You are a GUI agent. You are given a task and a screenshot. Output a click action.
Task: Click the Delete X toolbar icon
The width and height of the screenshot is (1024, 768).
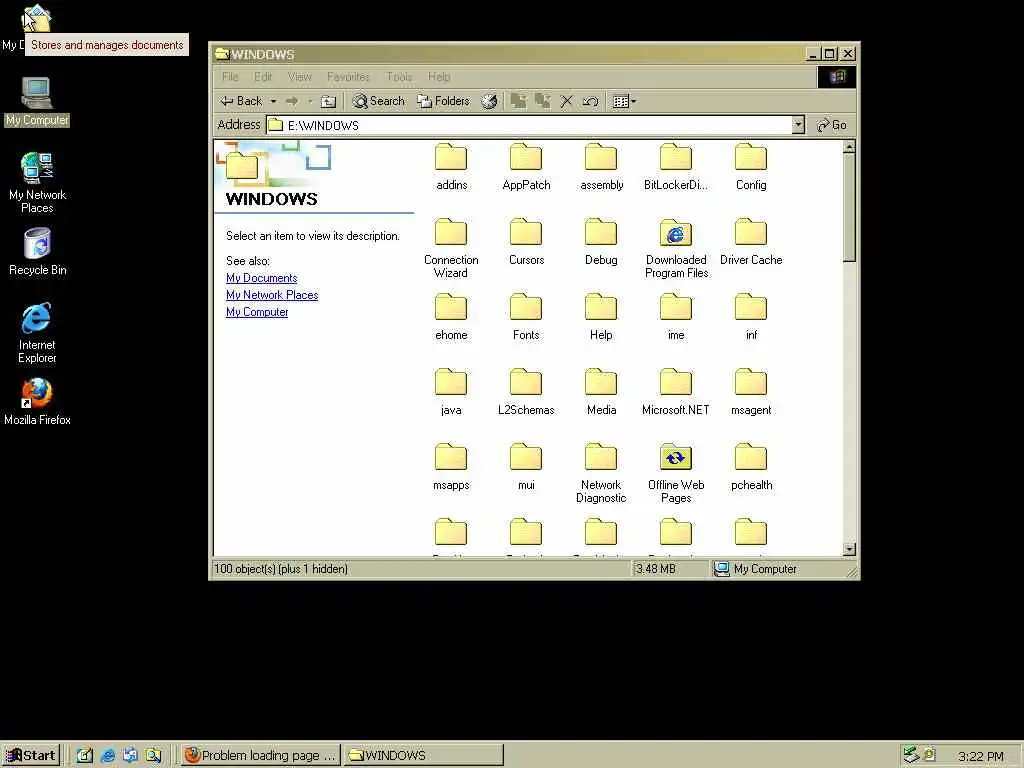coord(566,101)
